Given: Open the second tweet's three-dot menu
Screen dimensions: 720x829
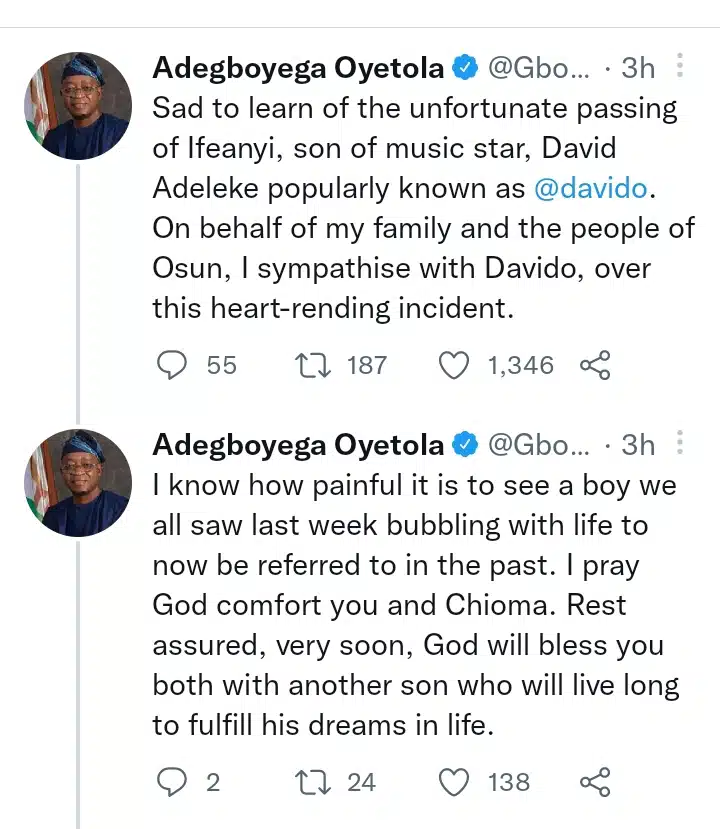Looking at the screenshot, I should click(x=680, y=442).
